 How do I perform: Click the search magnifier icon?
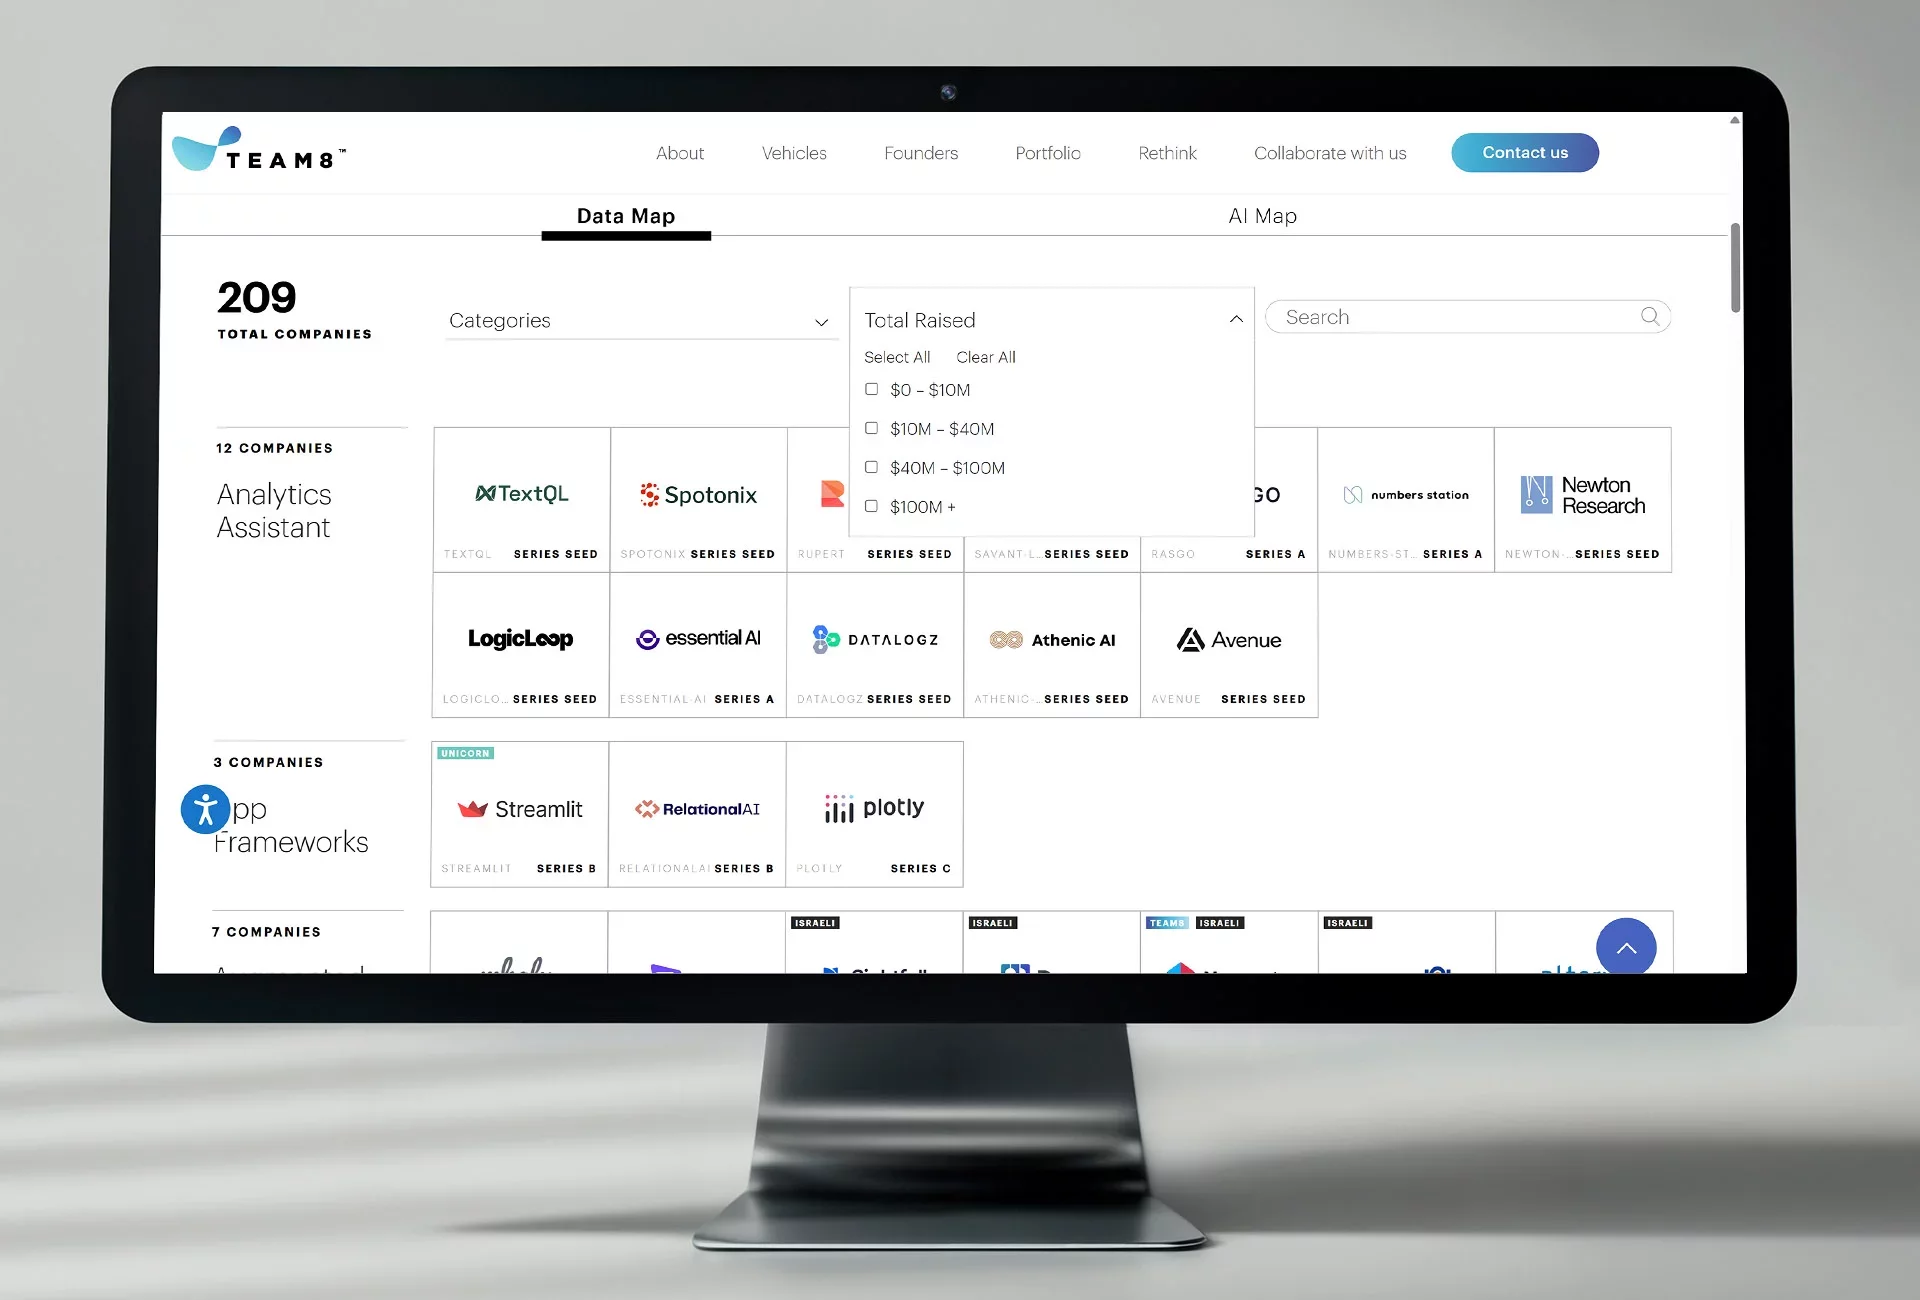coord(1649,317)
